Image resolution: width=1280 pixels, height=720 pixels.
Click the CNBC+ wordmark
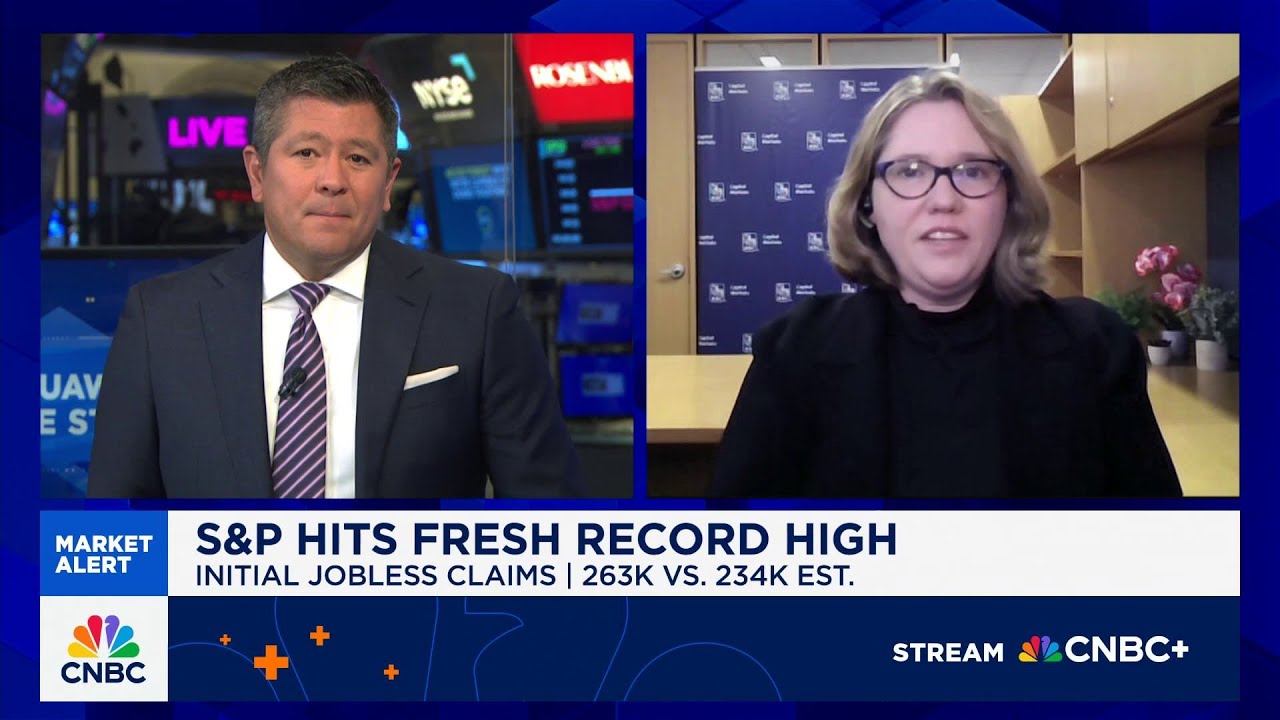coord(1126,650)
